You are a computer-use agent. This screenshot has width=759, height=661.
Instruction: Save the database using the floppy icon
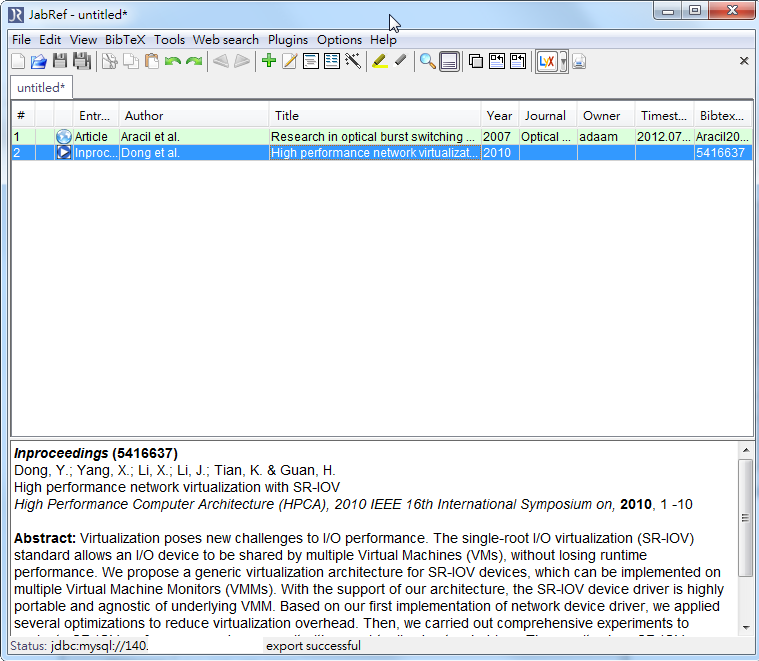(x=60, y=61)
